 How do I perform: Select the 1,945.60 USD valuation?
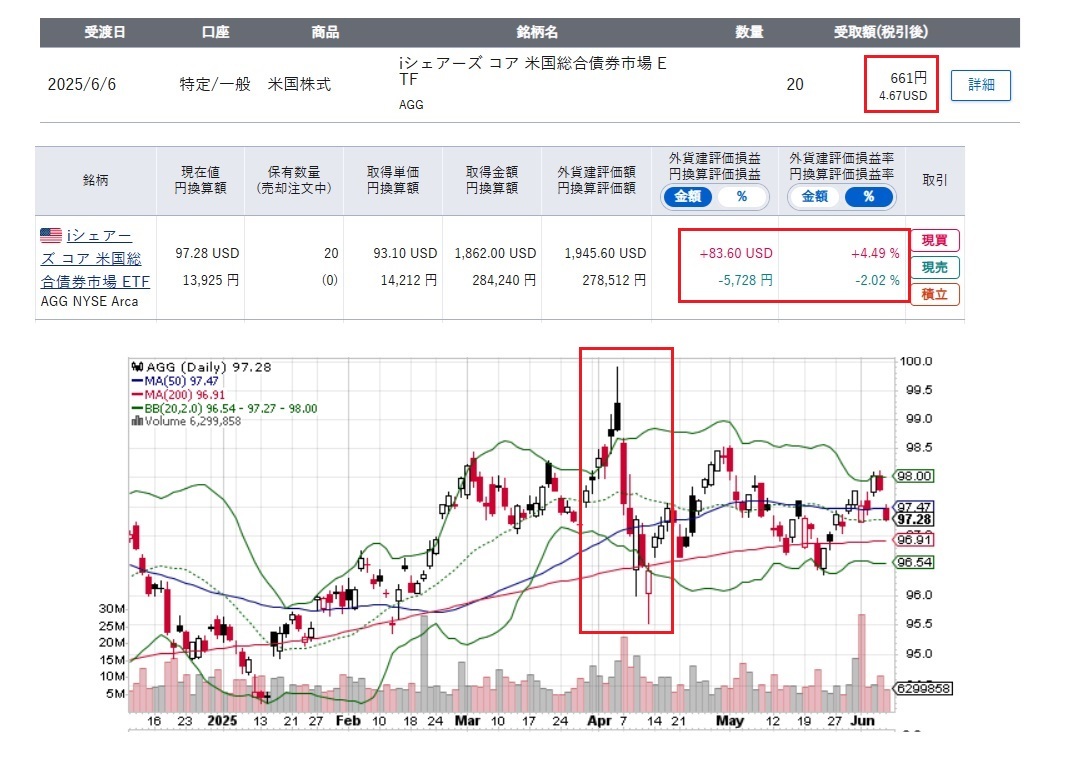[x=605, y=253]
